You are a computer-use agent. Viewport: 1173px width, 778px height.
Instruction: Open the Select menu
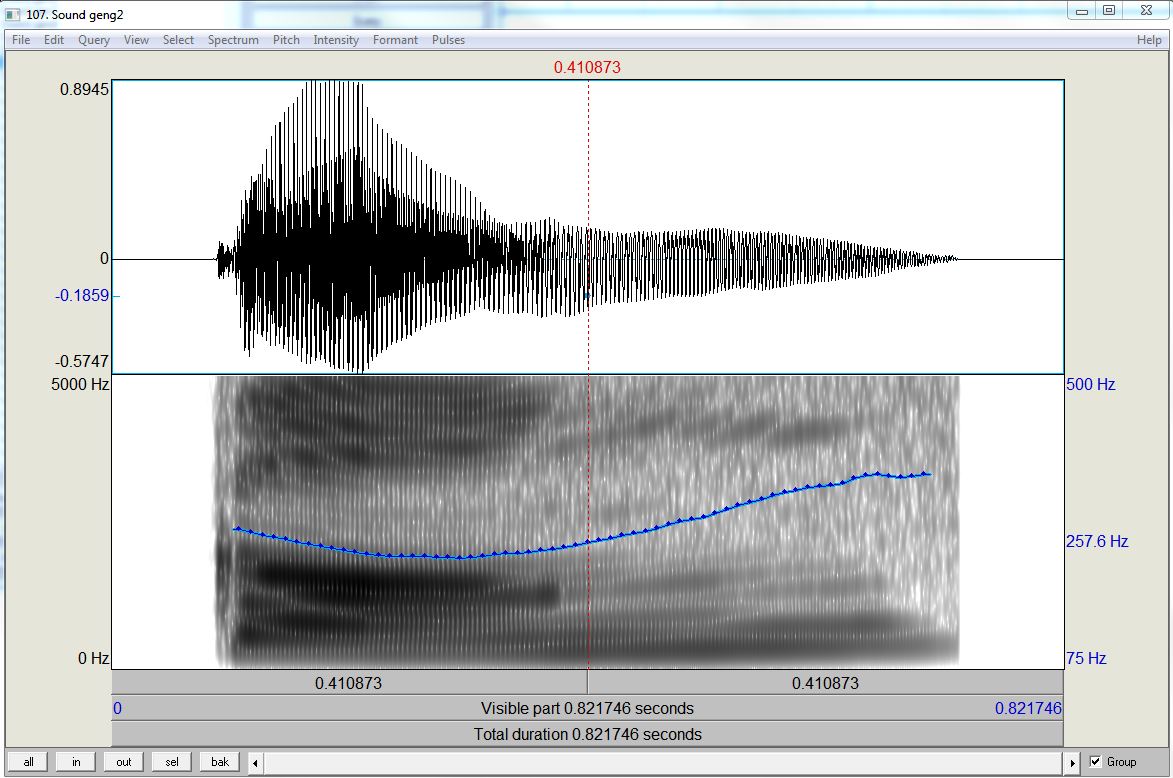point(178,40)
